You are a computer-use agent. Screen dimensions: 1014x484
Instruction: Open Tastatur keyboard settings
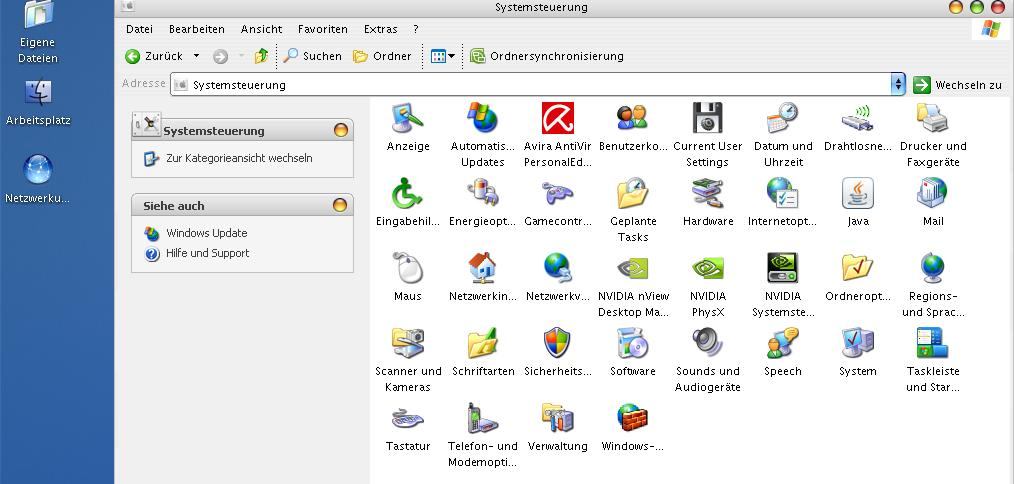pyautogui.click(x=408, y=419)
